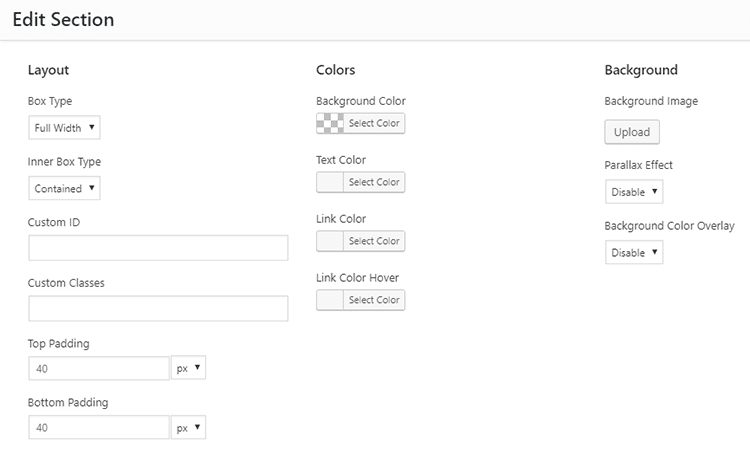Screen dimensions: 750x454
Task: Open the Box Type dropdown
Action: click(x=64, y=128)
